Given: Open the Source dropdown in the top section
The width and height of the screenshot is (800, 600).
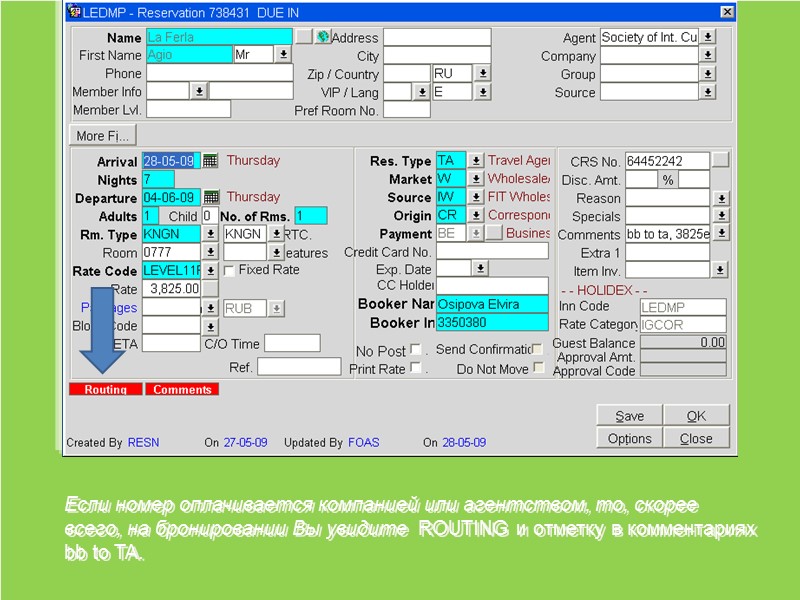Looking at the screenshot, I should tap(708, 92).
